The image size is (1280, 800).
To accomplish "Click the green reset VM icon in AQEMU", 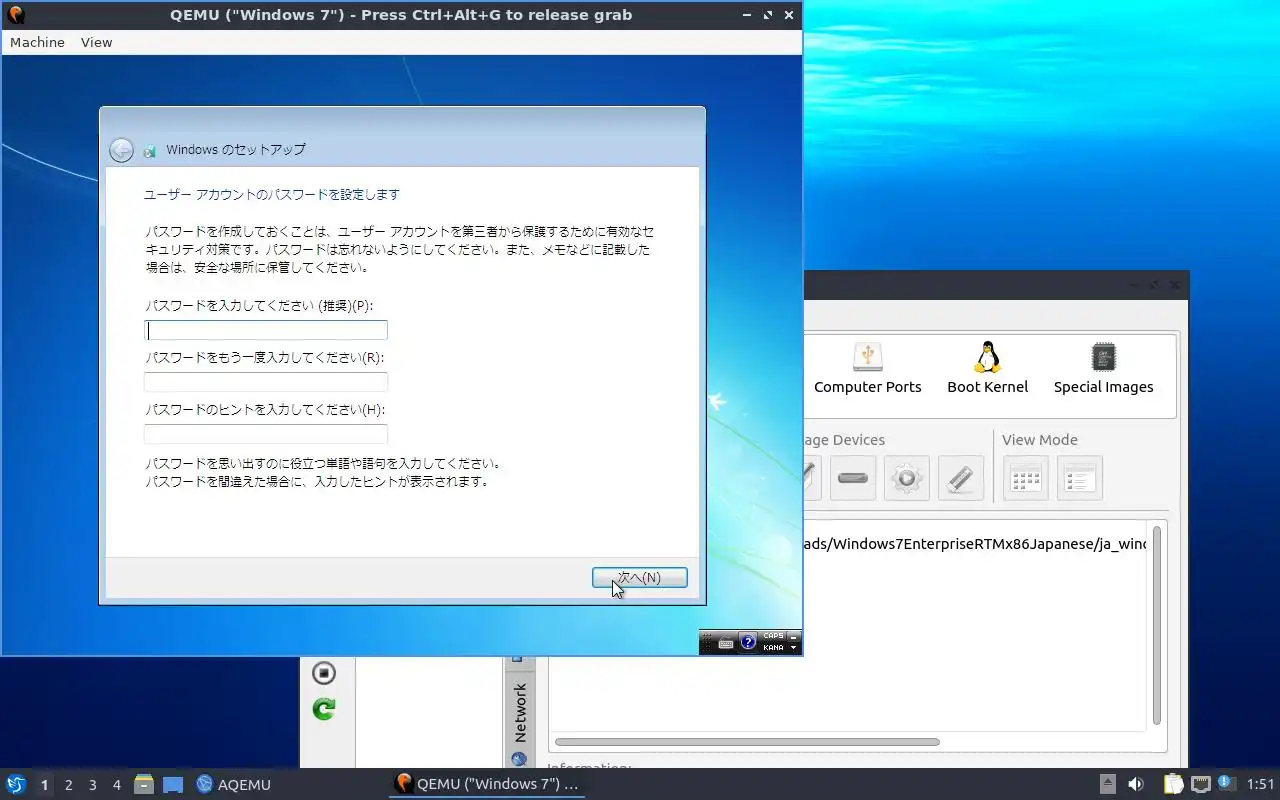I will point(323,709).
